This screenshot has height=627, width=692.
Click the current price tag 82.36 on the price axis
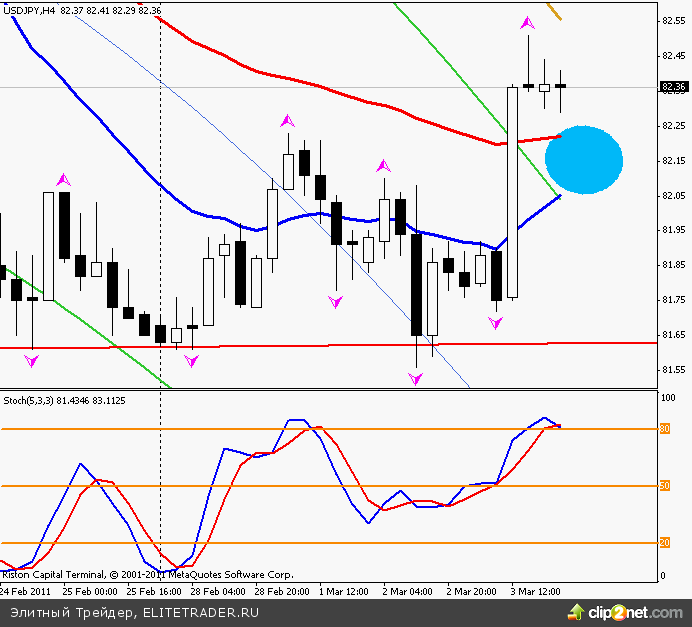pyautogui.click(x=673, y=87)
